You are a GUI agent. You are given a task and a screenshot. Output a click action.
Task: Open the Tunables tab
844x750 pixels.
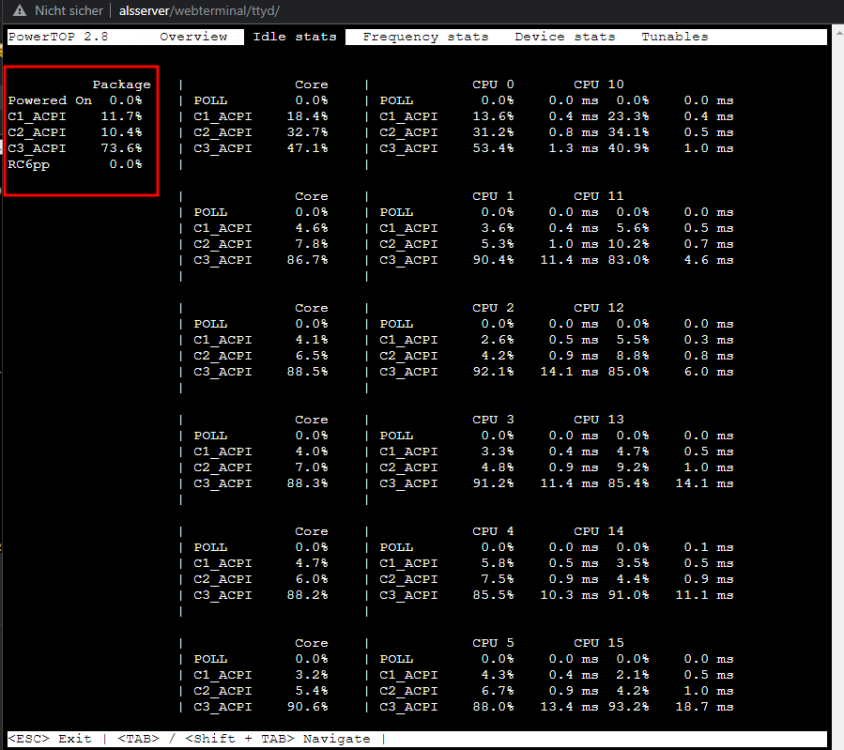pos(674,37)
